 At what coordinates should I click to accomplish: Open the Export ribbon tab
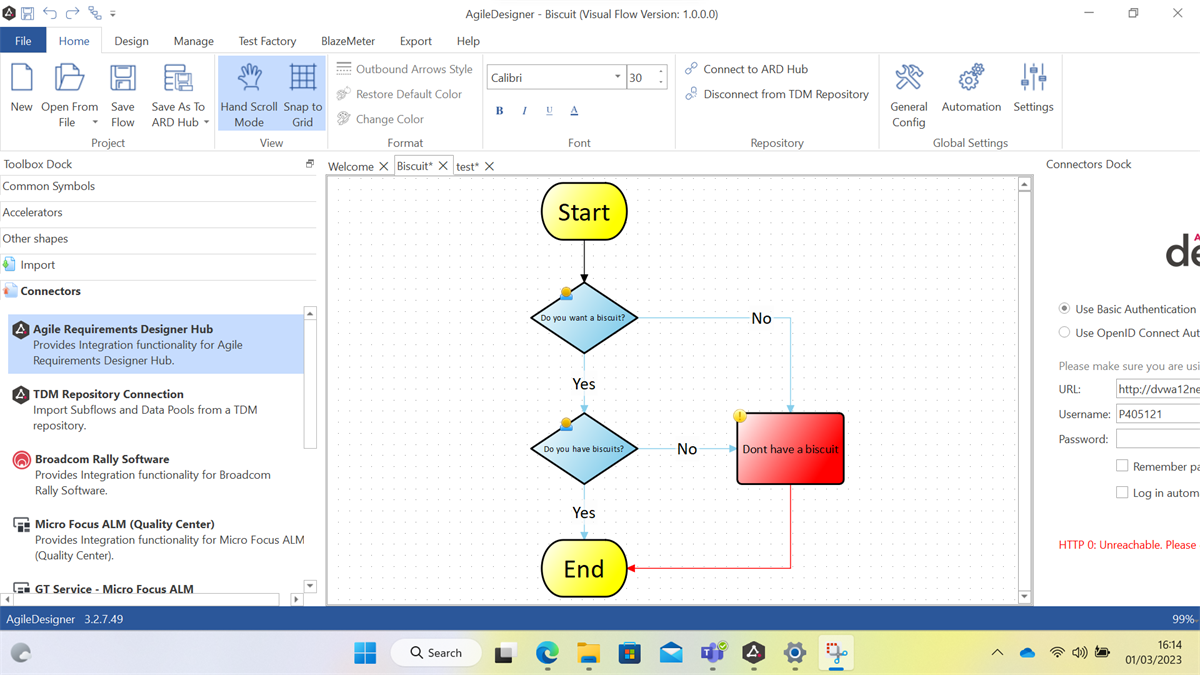pos(416,41)
